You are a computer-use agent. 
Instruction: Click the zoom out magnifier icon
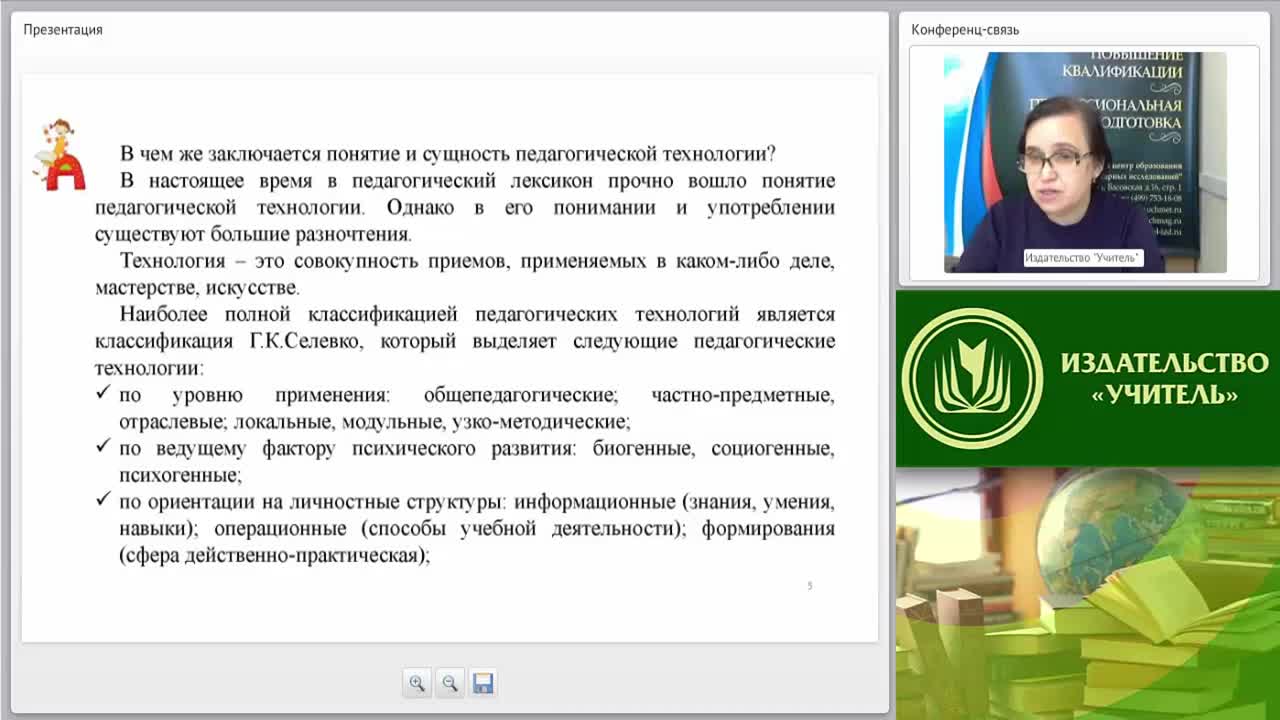point(450,683)
